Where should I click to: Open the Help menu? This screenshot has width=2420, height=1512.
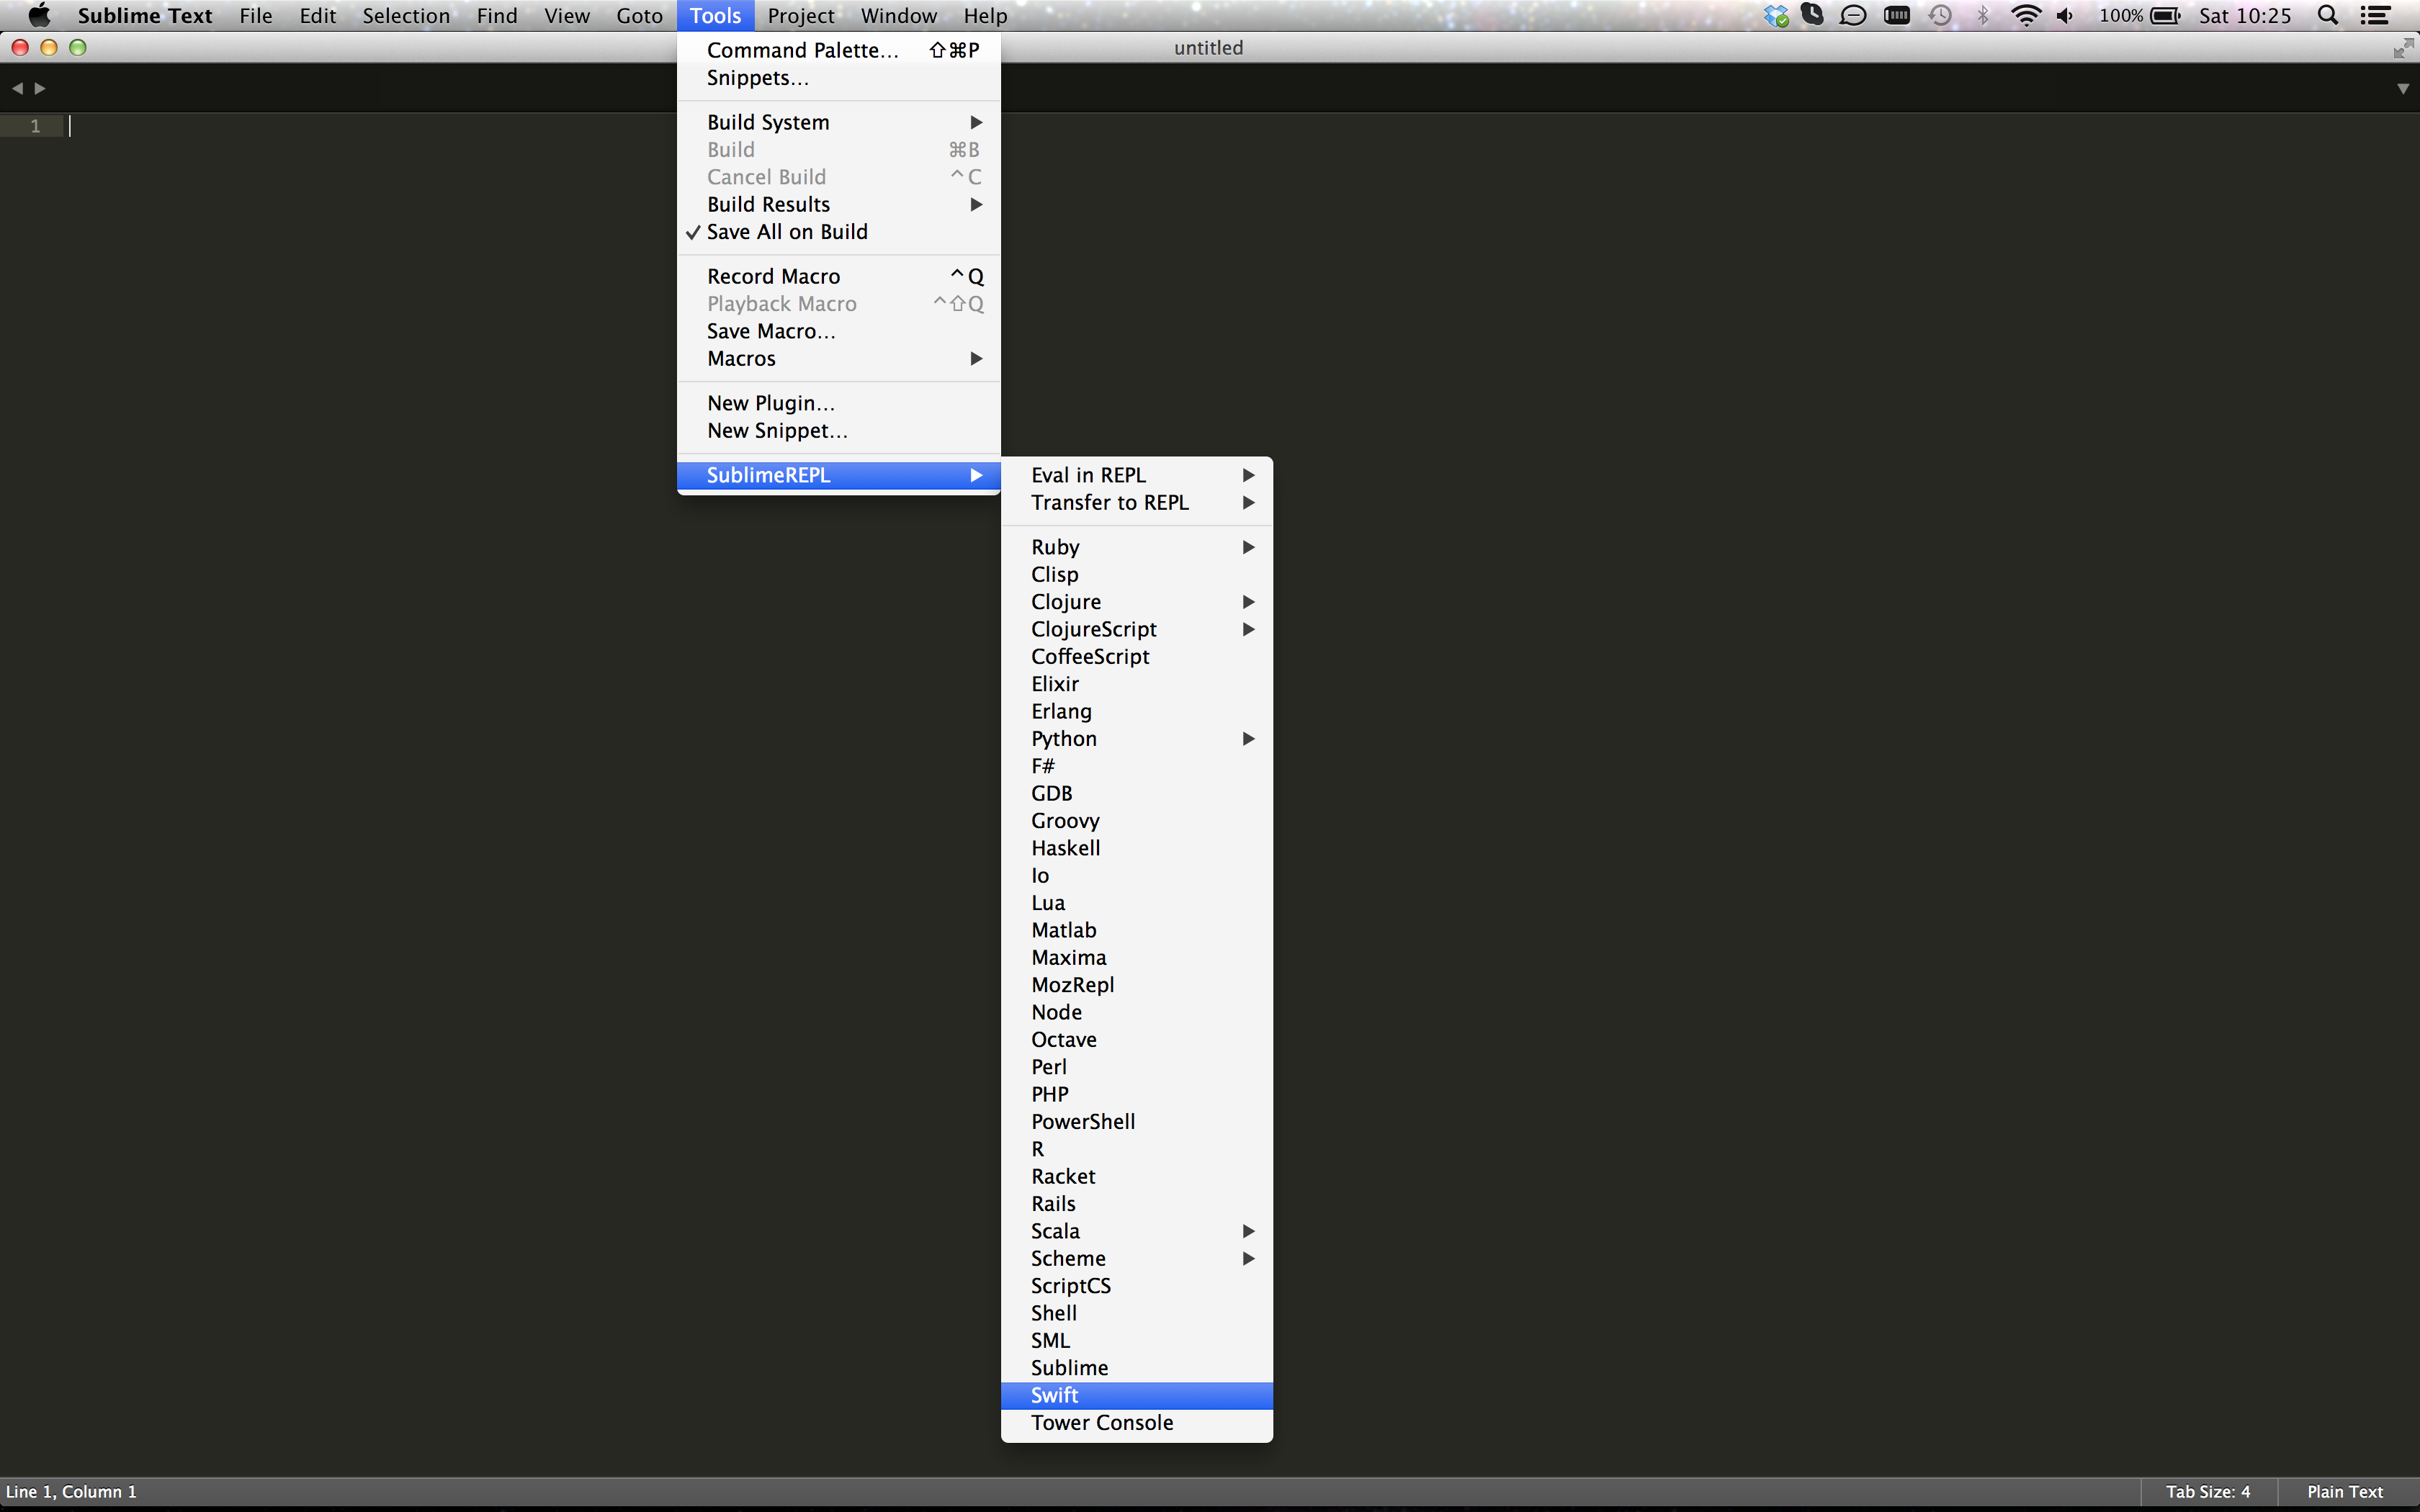click(985, 16)
